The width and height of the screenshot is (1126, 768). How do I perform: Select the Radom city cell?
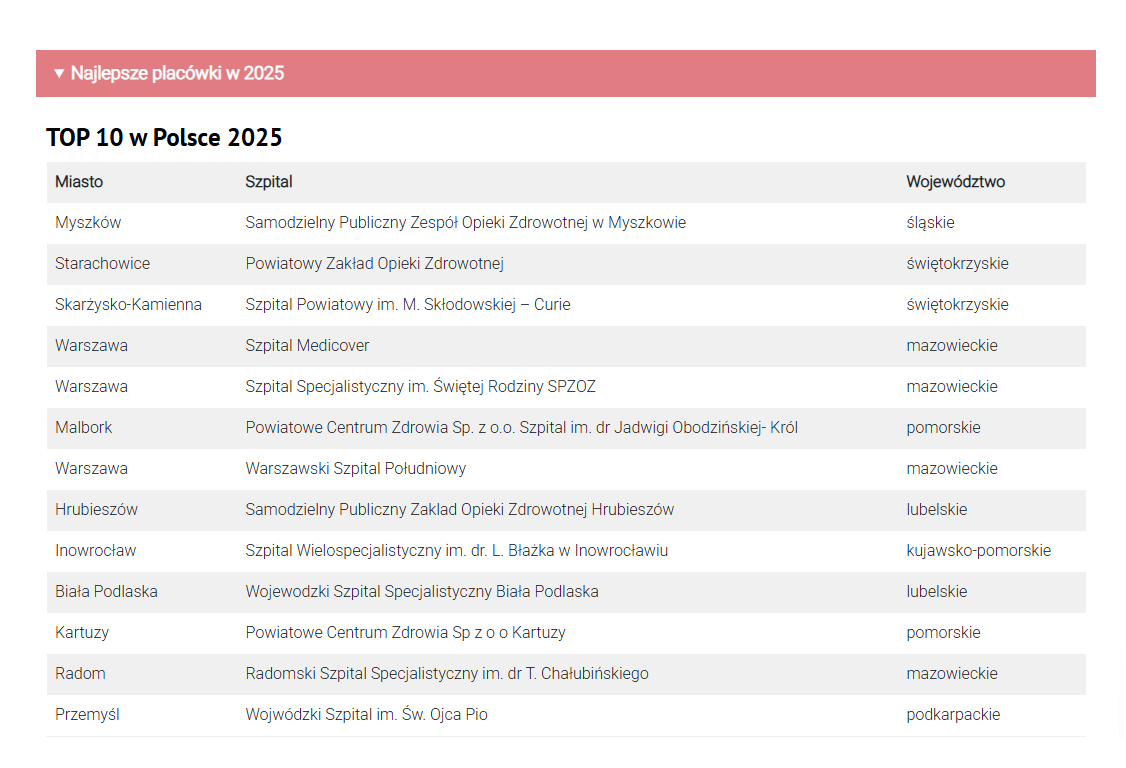80,674
